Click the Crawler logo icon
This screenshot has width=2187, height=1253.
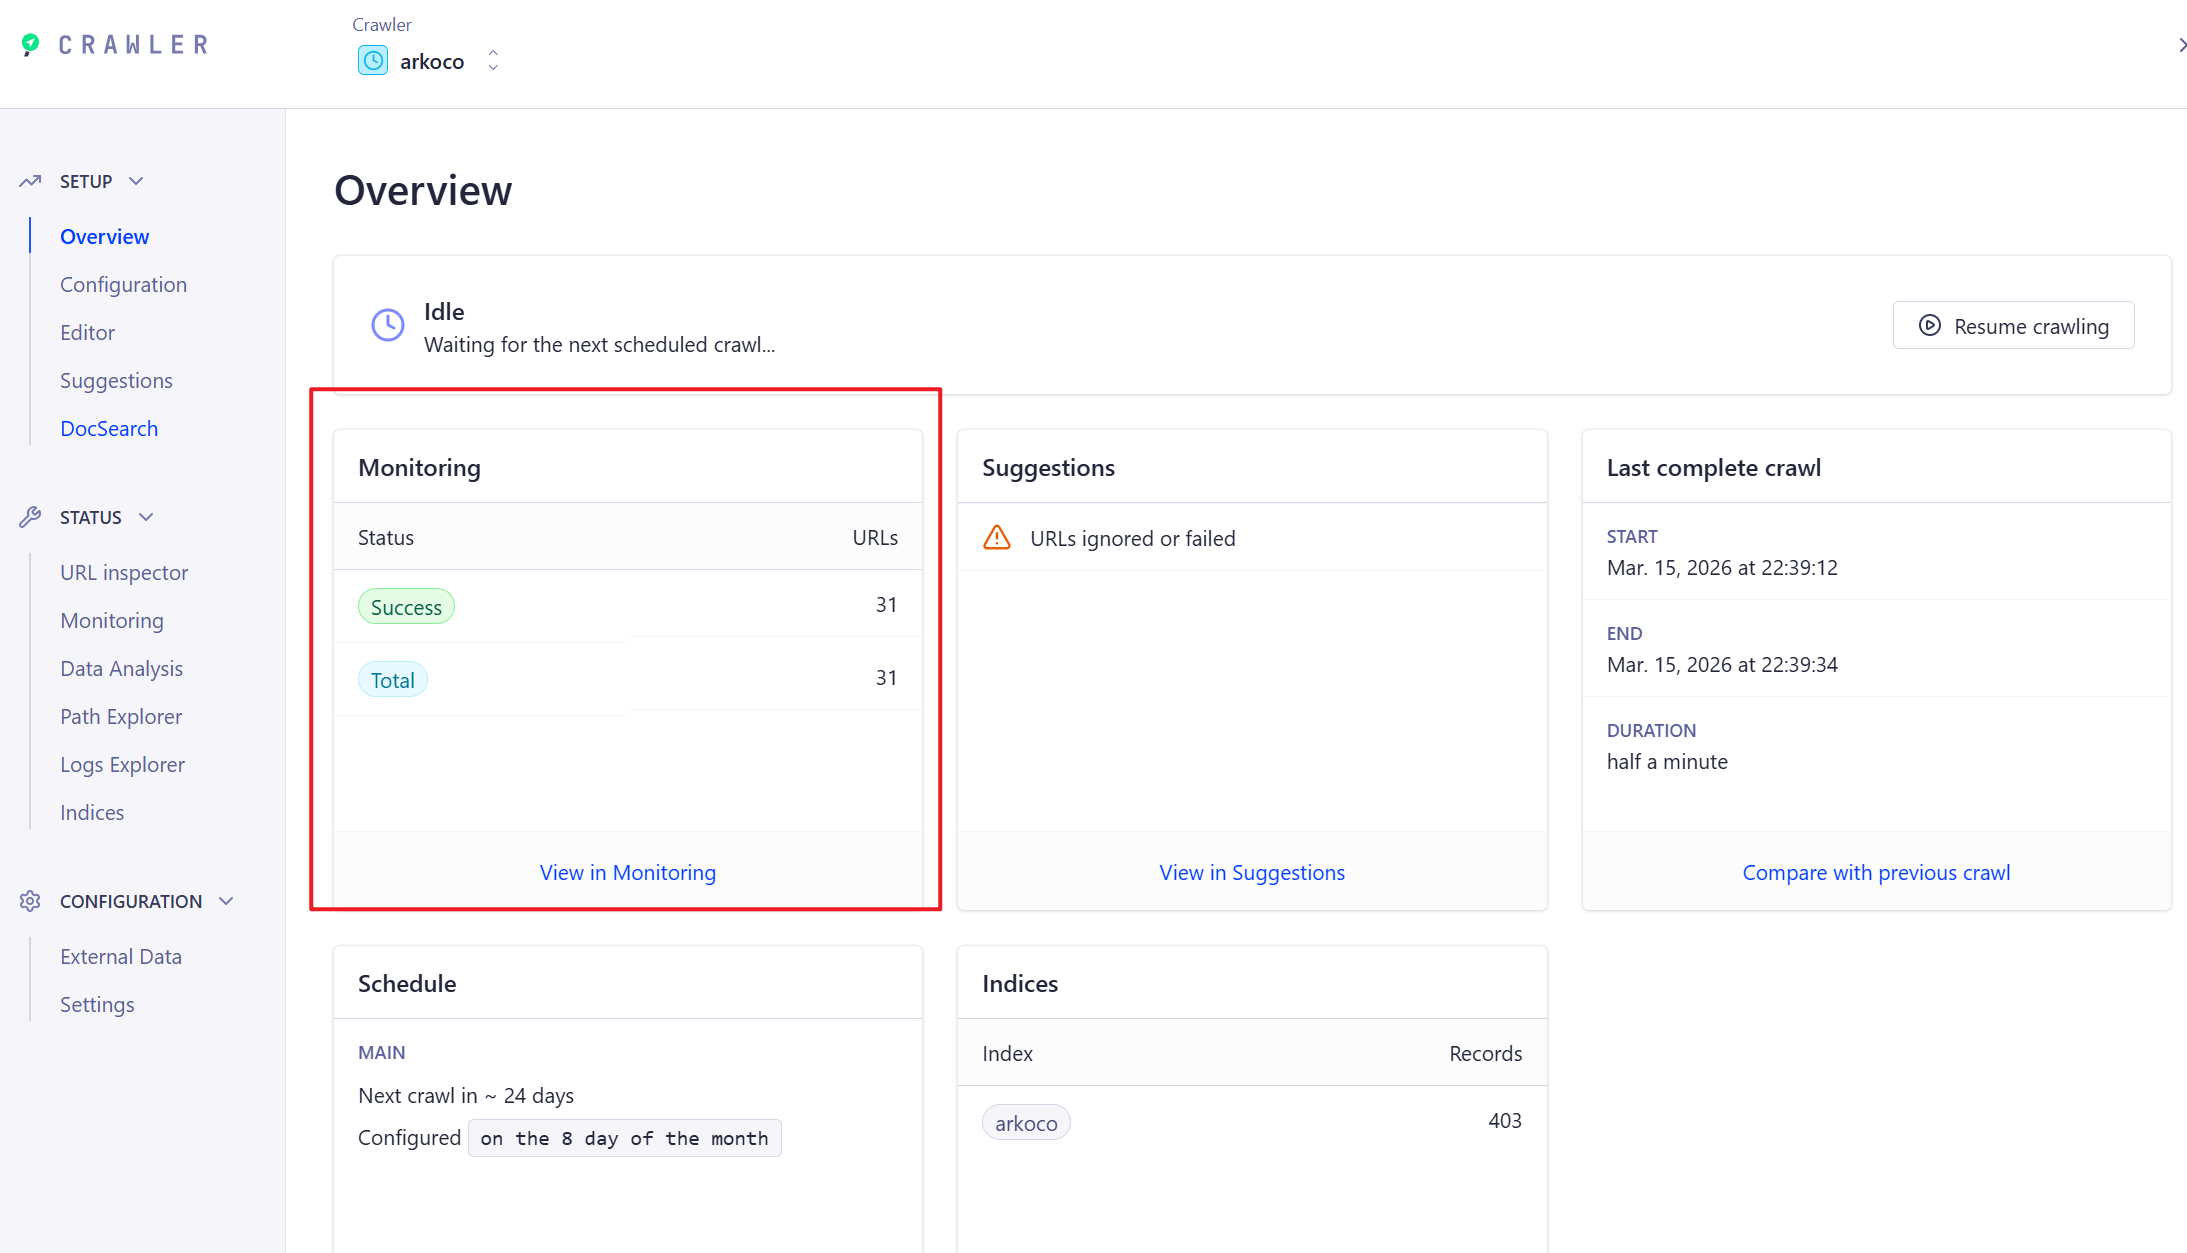pyautogui.click(x=30, y=45)
